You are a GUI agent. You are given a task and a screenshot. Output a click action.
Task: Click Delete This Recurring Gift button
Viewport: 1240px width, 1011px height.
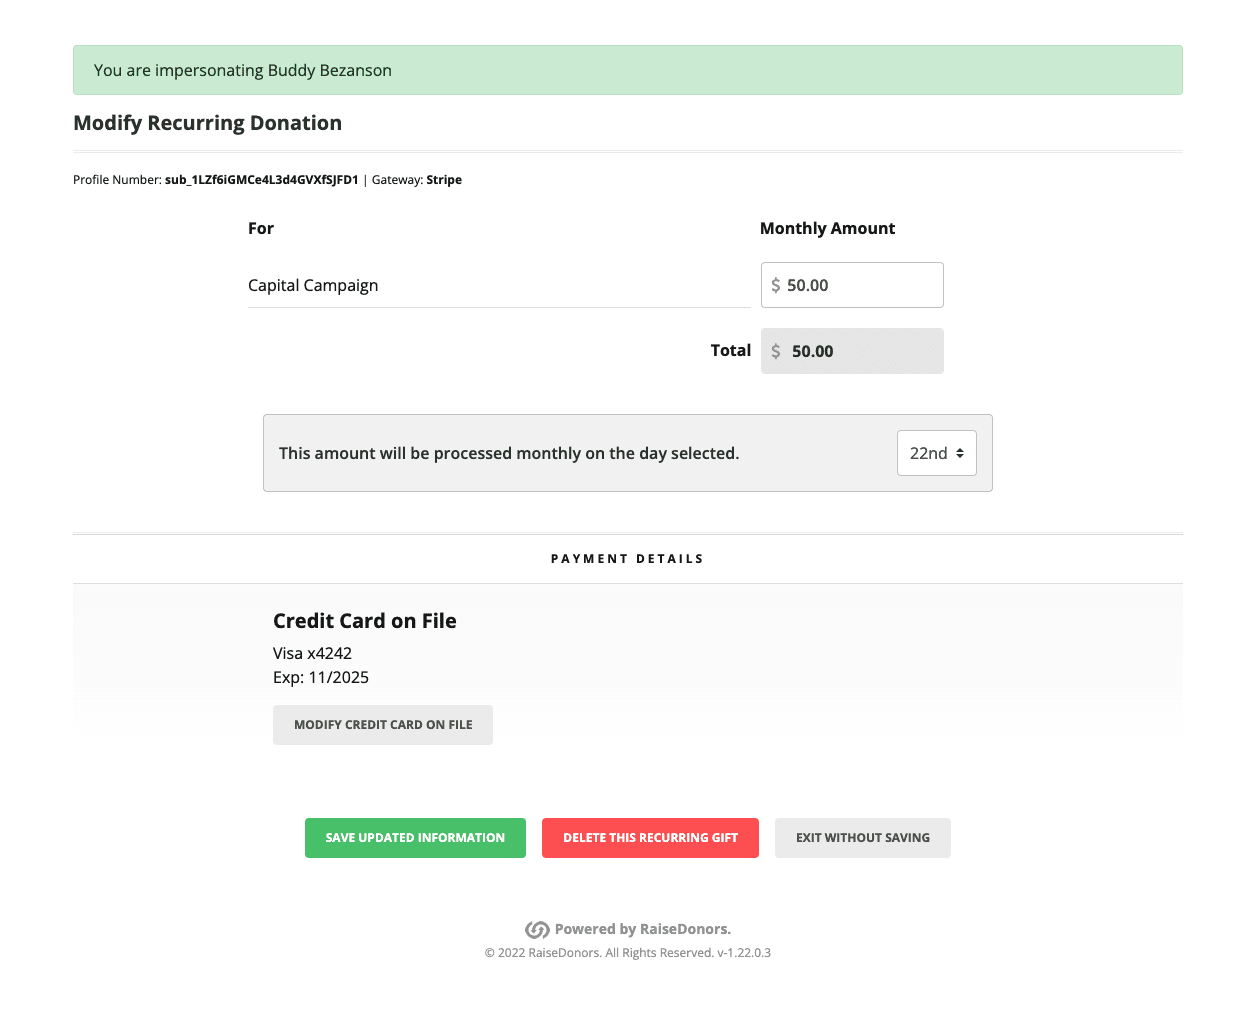tap(650, 838)
